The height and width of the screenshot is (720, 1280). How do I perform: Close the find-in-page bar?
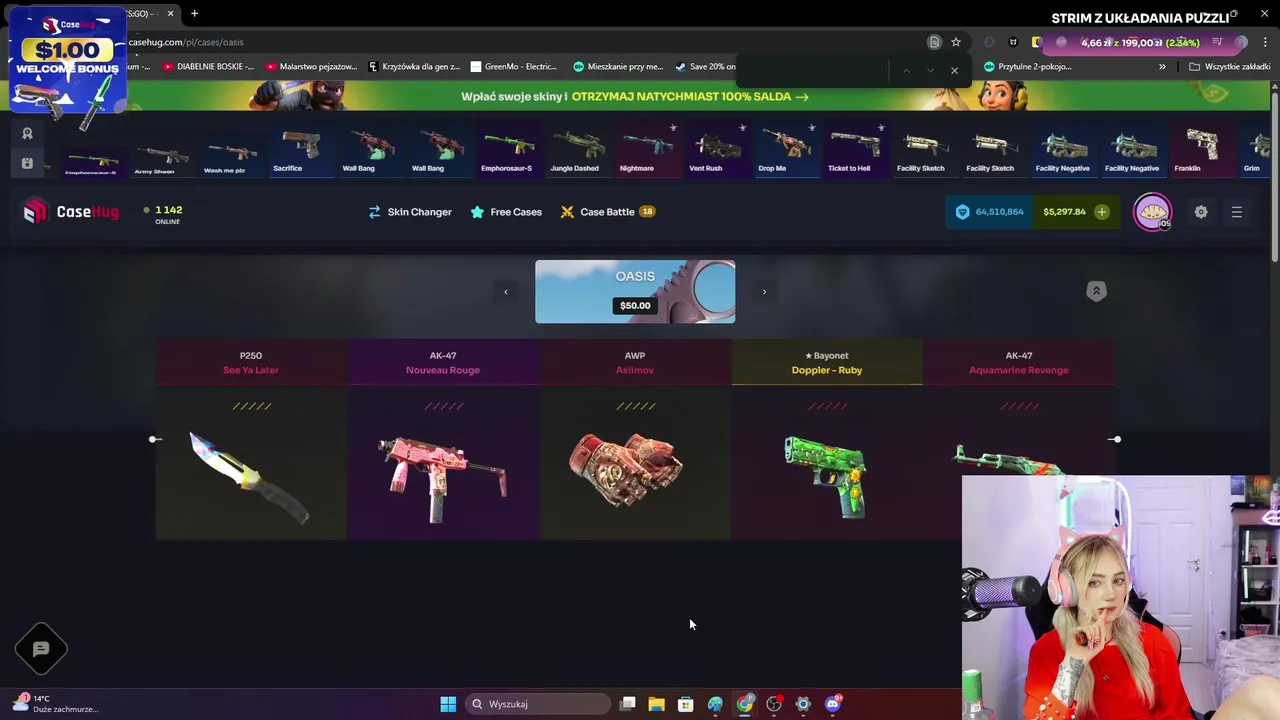pyautogui.click(x=954, y=70)
